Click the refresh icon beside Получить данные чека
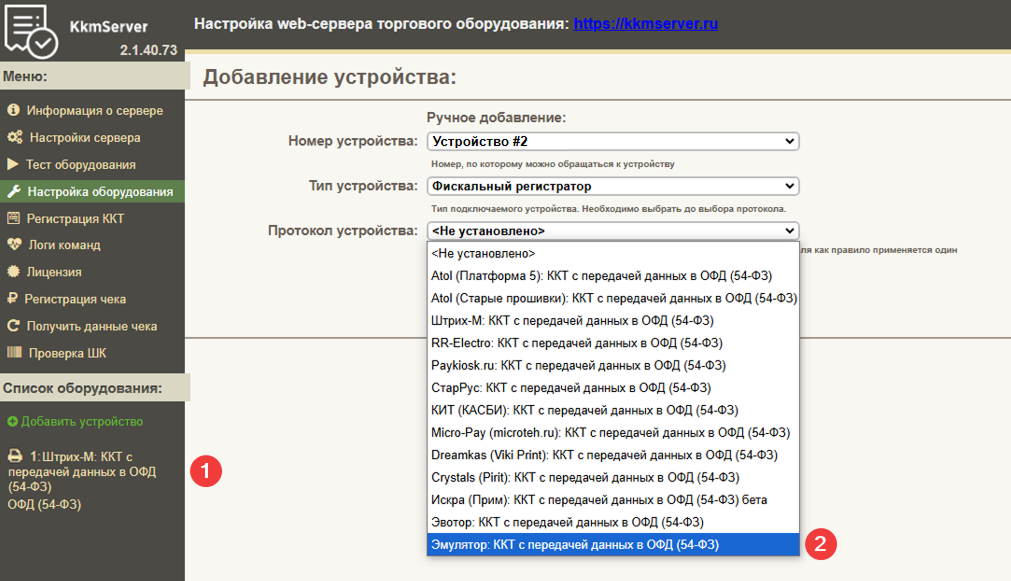 coord(13,326)
